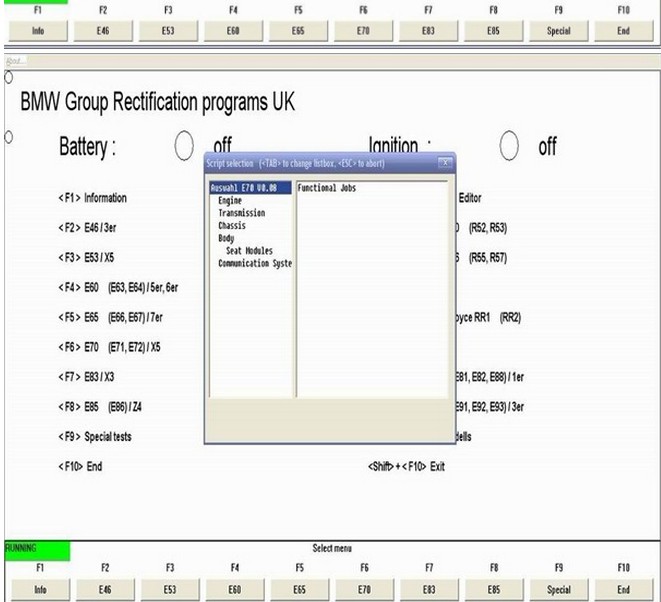661x602 pixels.
Task: Click the top E60 button under F4
Action: pyautogui.click(x=233, y=31)
